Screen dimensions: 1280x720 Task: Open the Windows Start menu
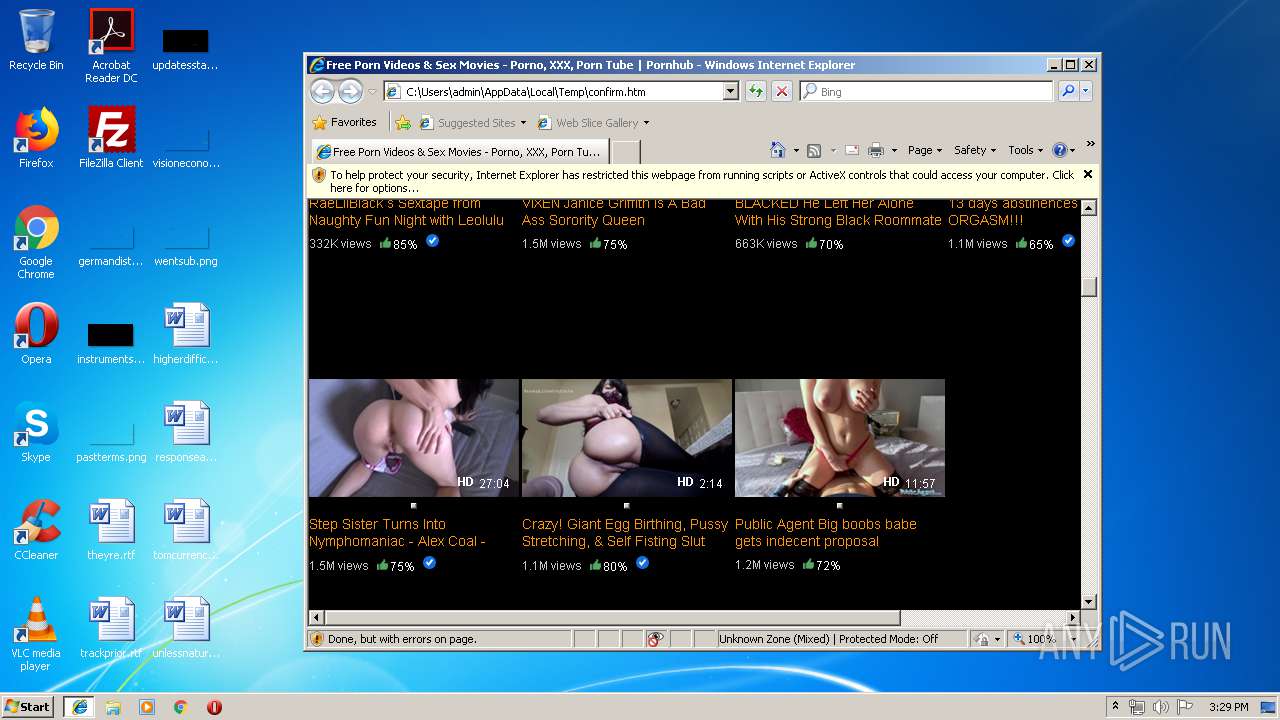click(x=28, y=707)
